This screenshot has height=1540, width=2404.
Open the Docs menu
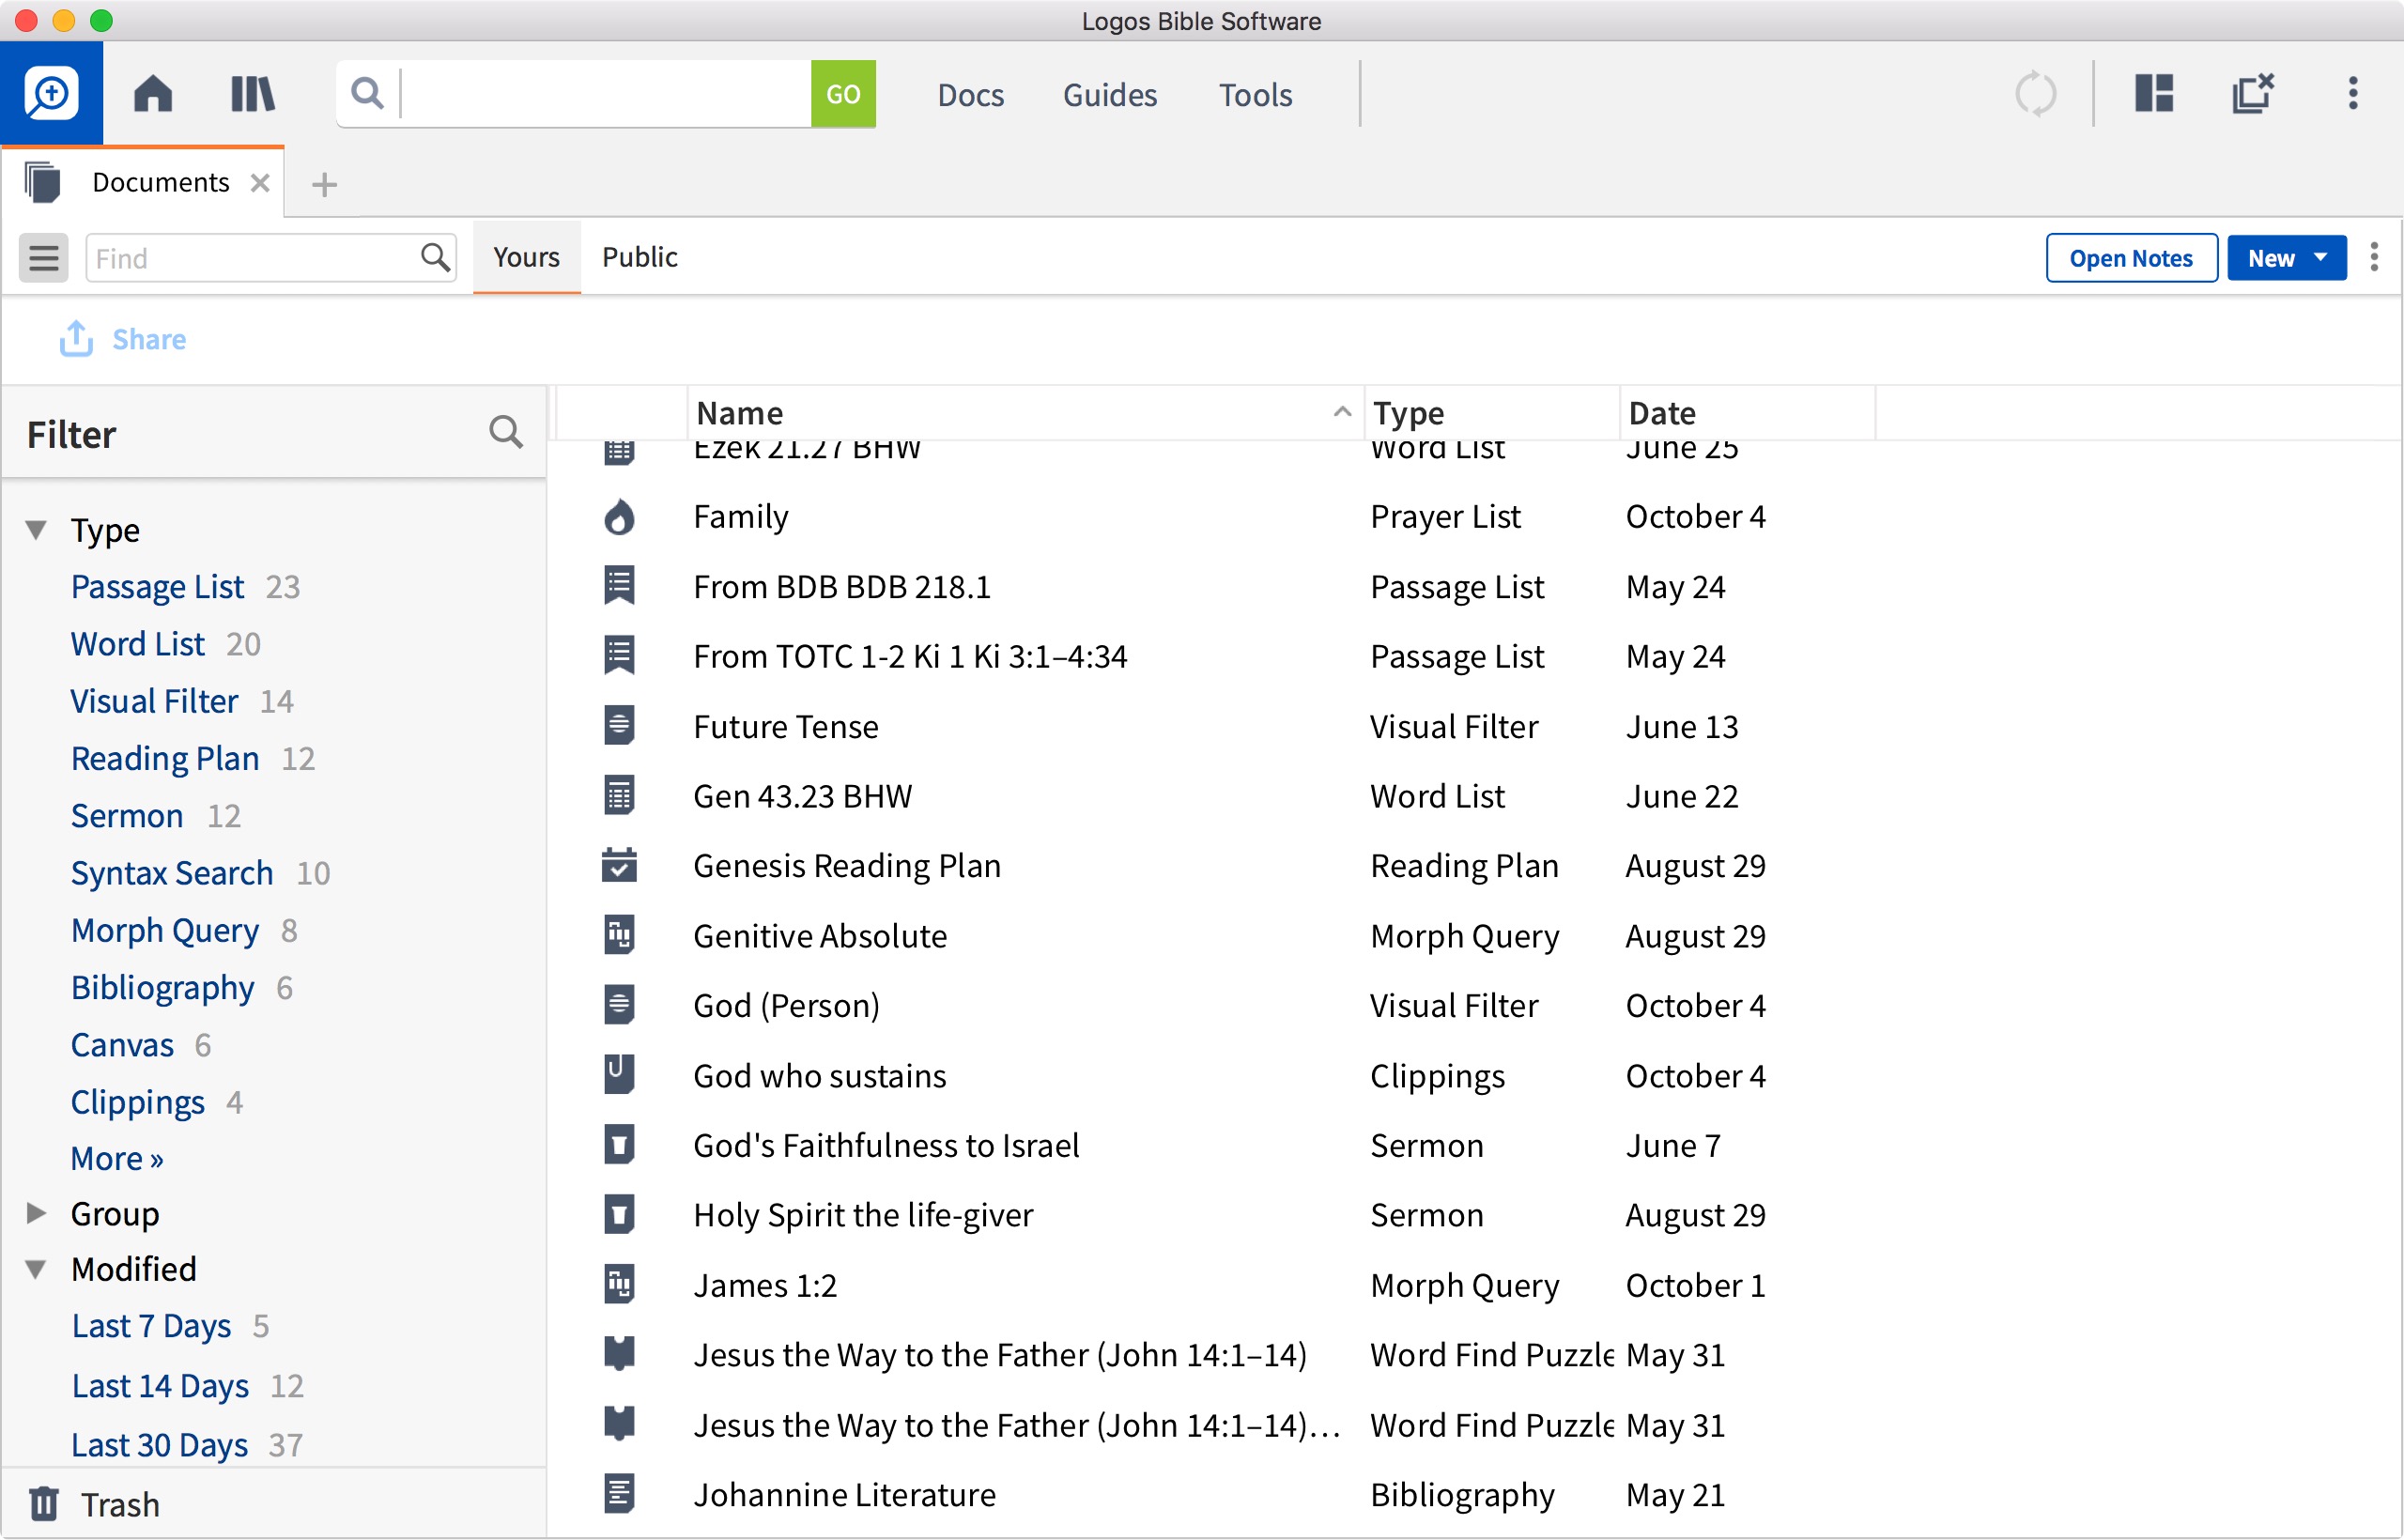coord(970,94)
